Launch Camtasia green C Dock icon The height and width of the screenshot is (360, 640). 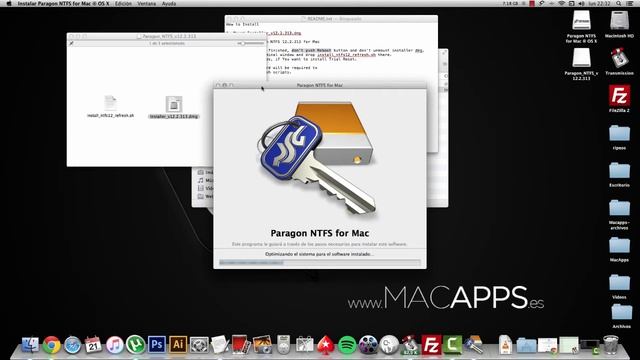(453, 345)
